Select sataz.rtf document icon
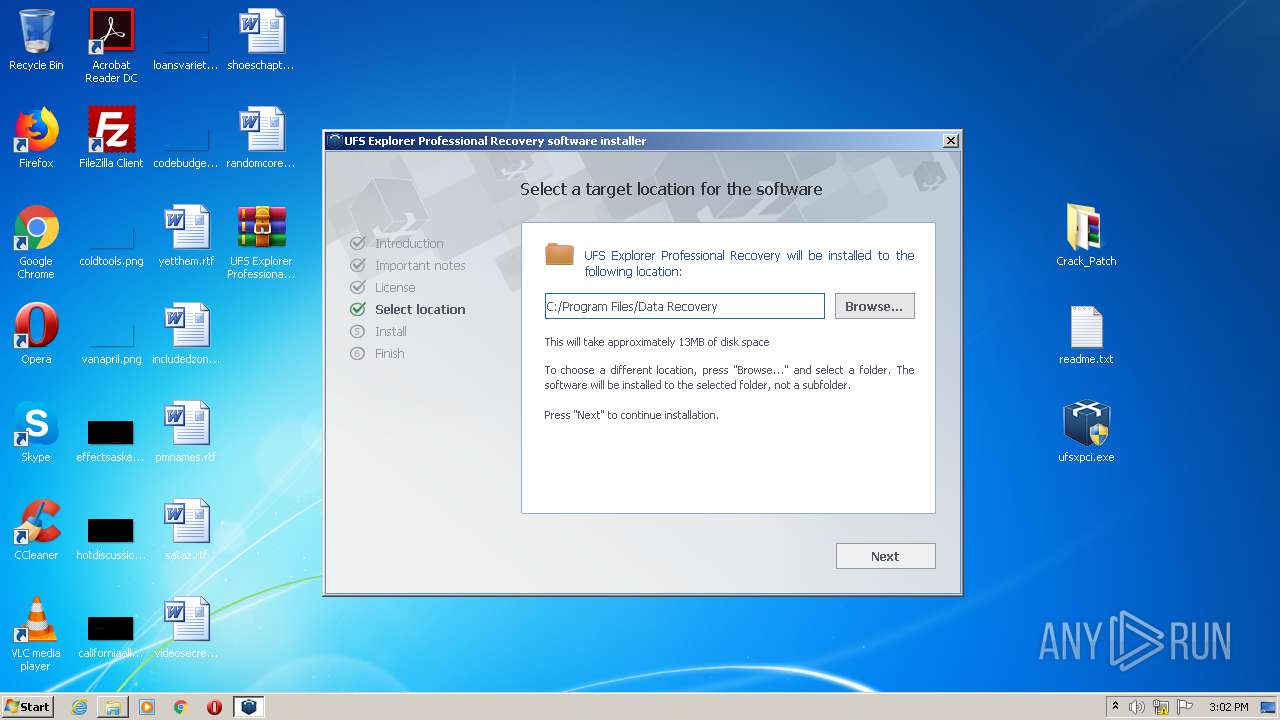1280x720 pixels. [x=186, y=530]
